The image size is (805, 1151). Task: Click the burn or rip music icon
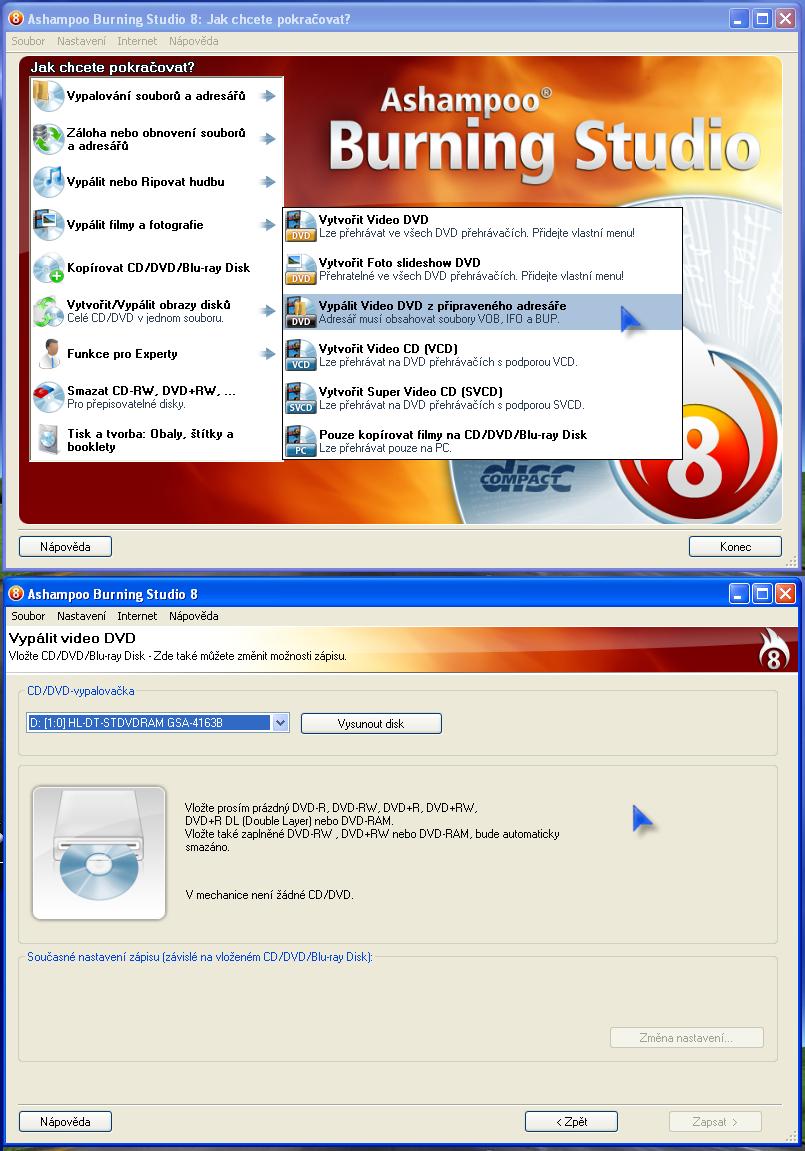48,182
